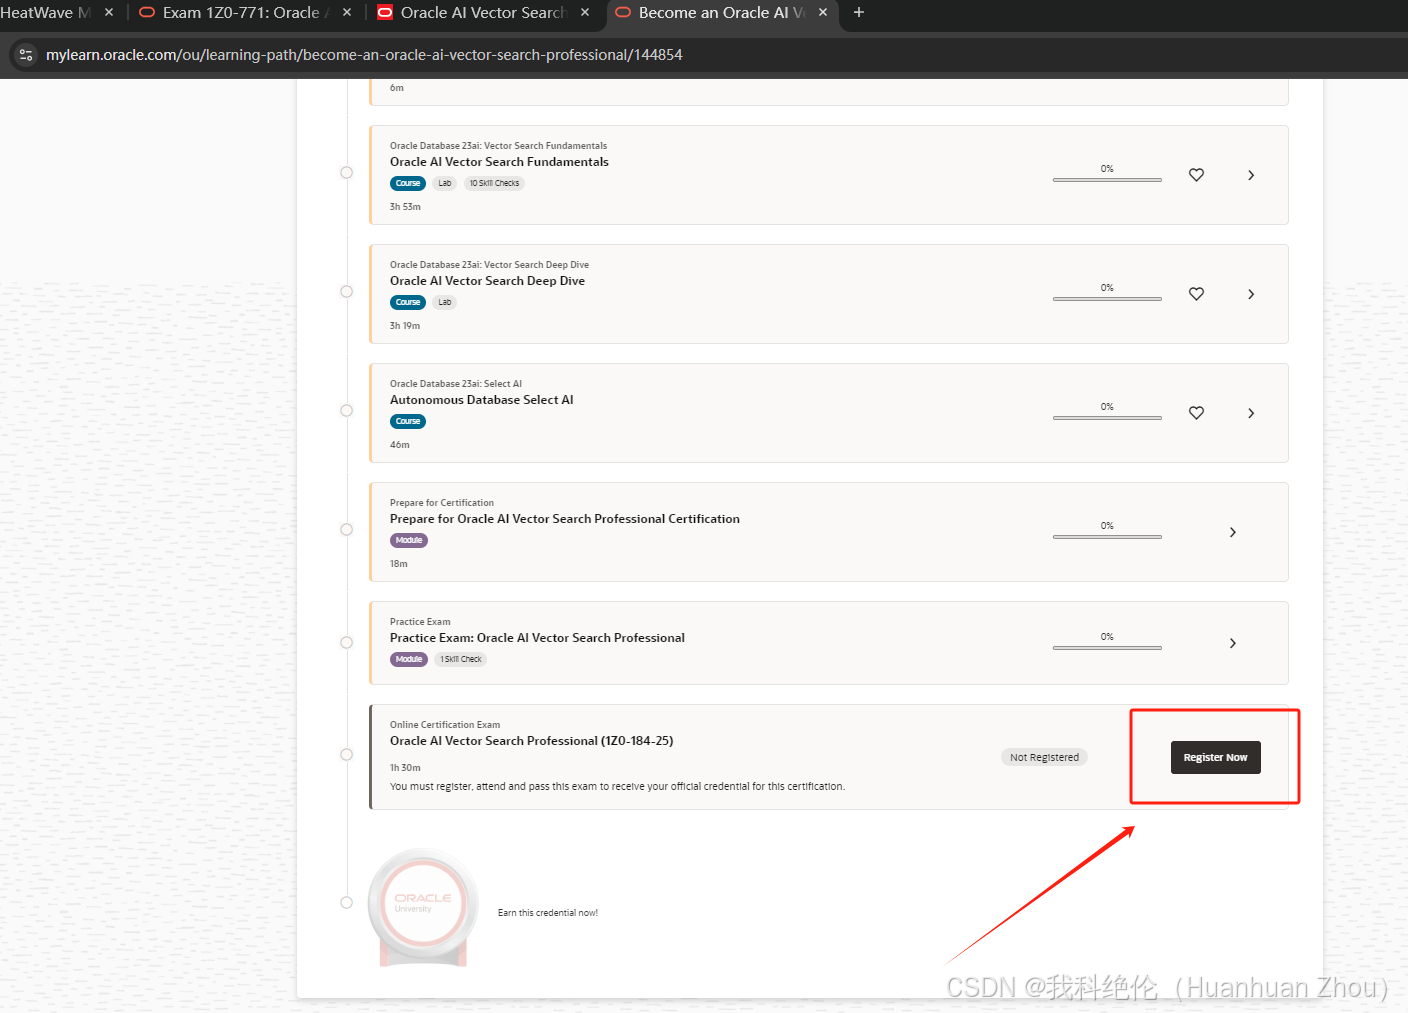Image resolution: width=1408 pixels, height=1013 pixels.
Task: Click the 'Earn this credential now!' text
Action: pos(548,913)
